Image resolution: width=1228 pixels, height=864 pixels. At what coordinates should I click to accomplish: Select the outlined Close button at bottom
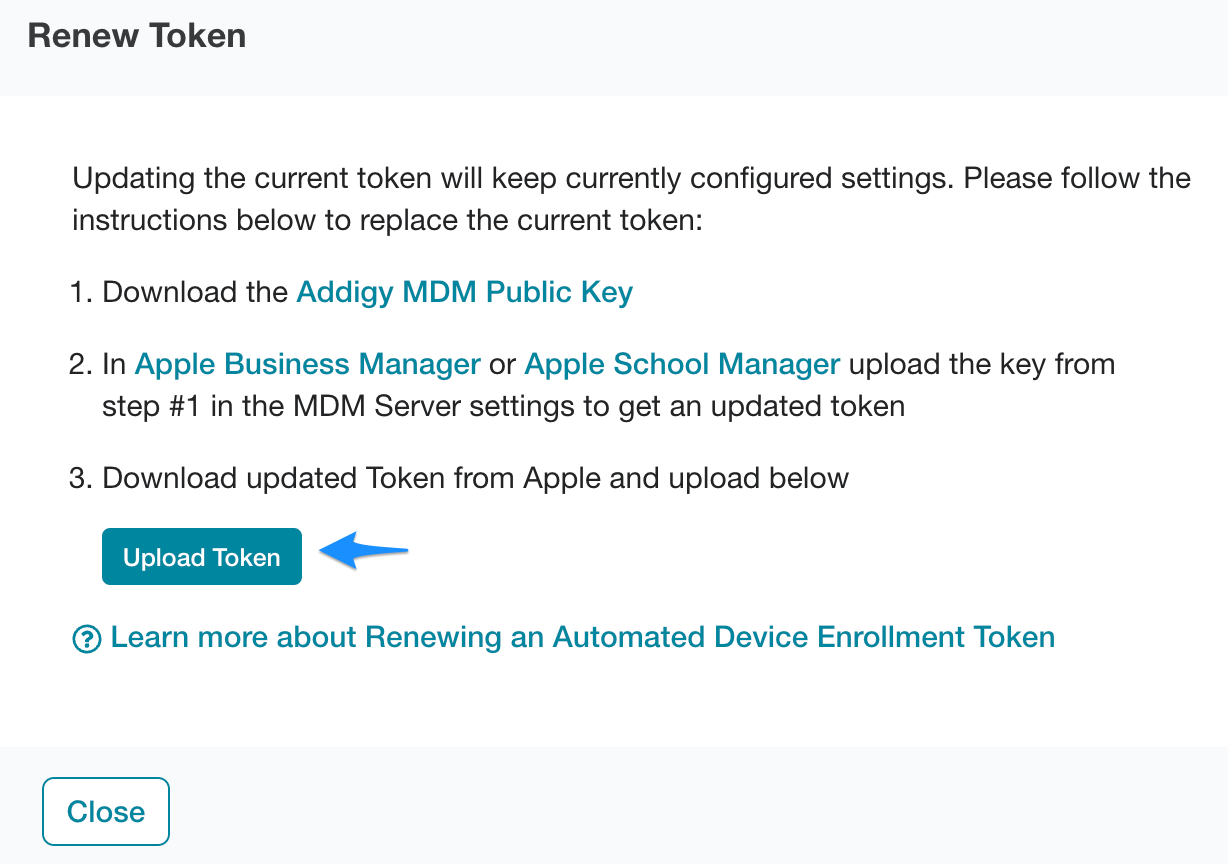tap(106, 811)
